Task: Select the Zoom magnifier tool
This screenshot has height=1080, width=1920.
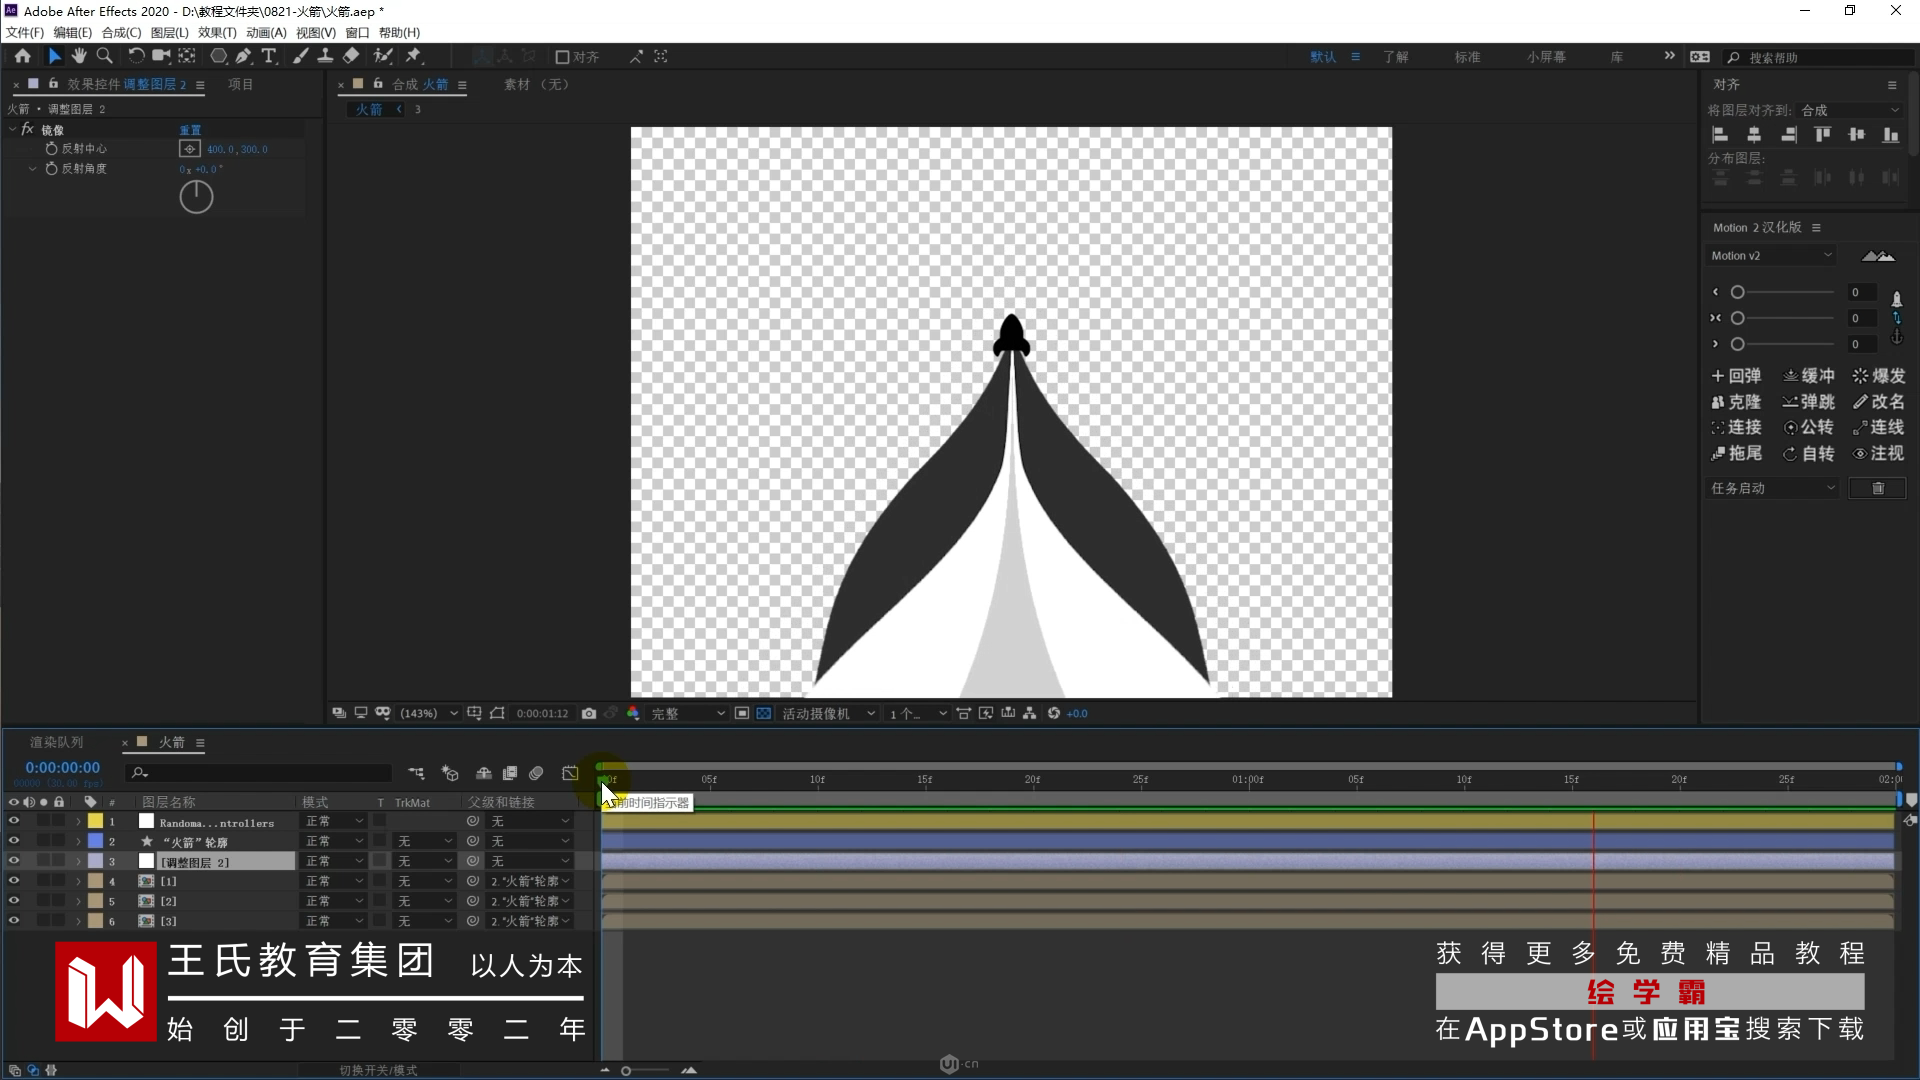Action: (104, 56)
